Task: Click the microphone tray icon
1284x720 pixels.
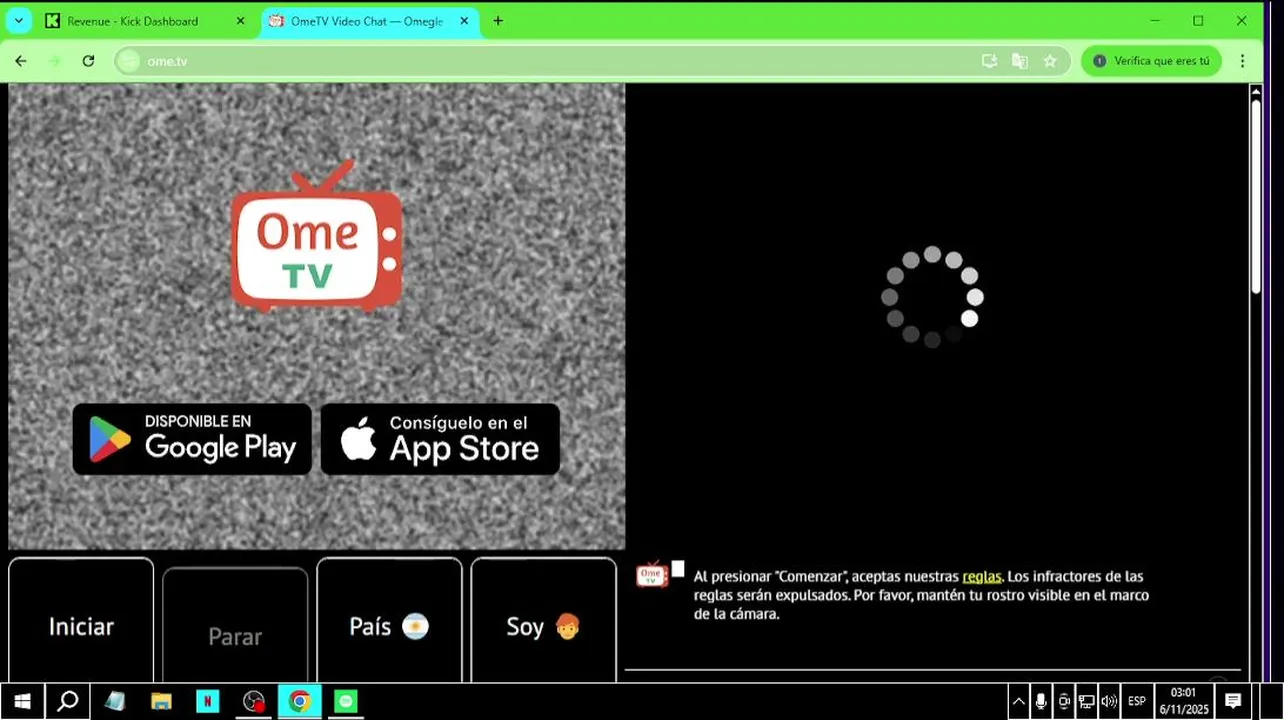Action: click(1041, 701)
